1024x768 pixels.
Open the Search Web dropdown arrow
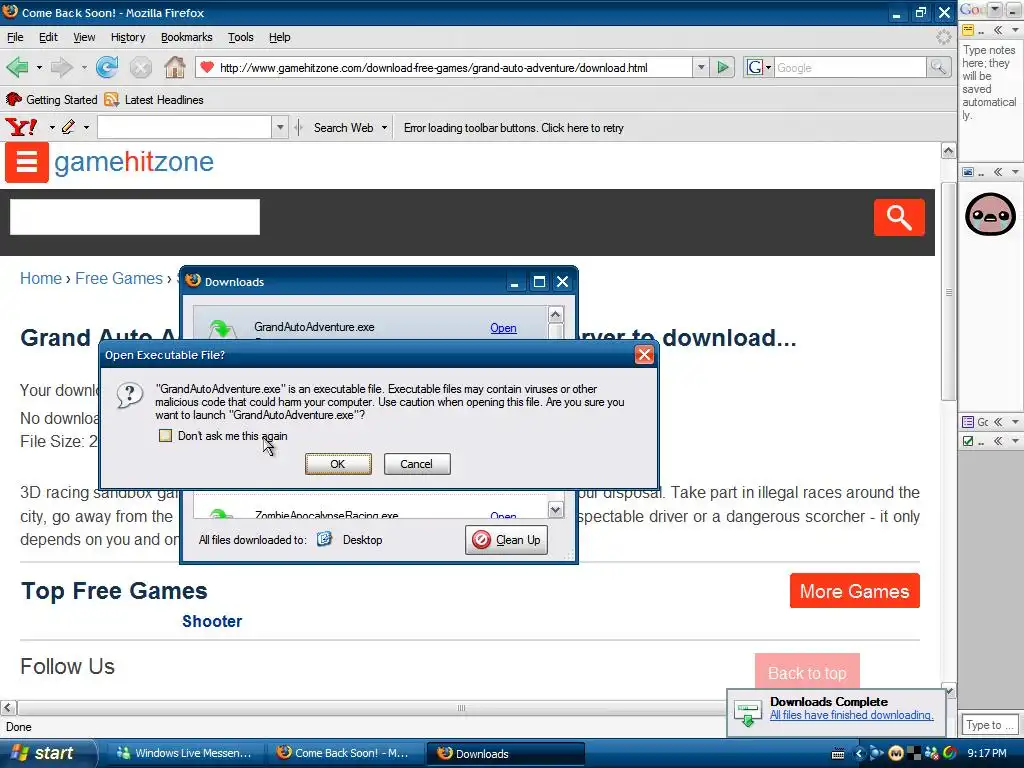pyautogui.click(x=384, y=127)
